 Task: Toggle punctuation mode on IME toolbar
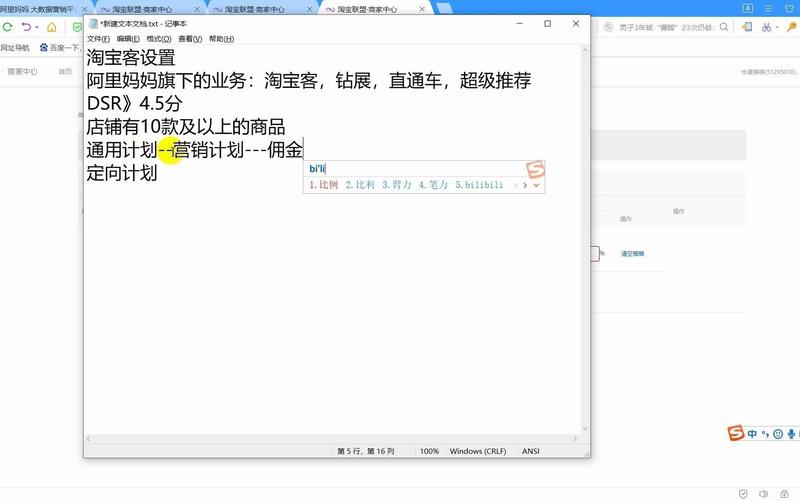click(x=765, y=434)
